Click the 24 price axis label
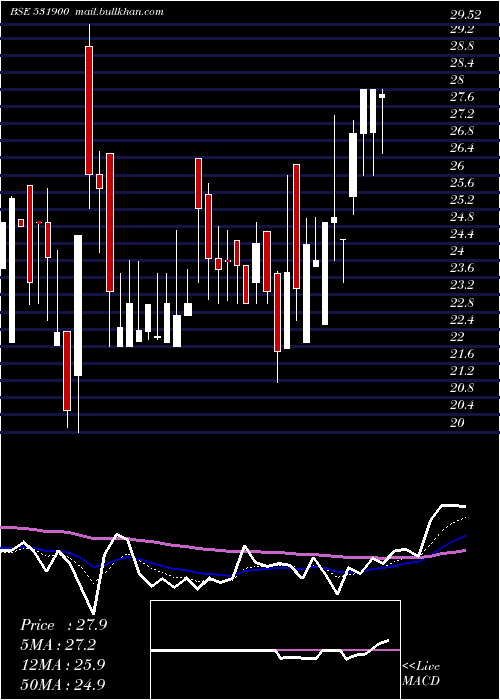Image resolution: width=500 pixels, height=700 pixels. tap(458, 251)
